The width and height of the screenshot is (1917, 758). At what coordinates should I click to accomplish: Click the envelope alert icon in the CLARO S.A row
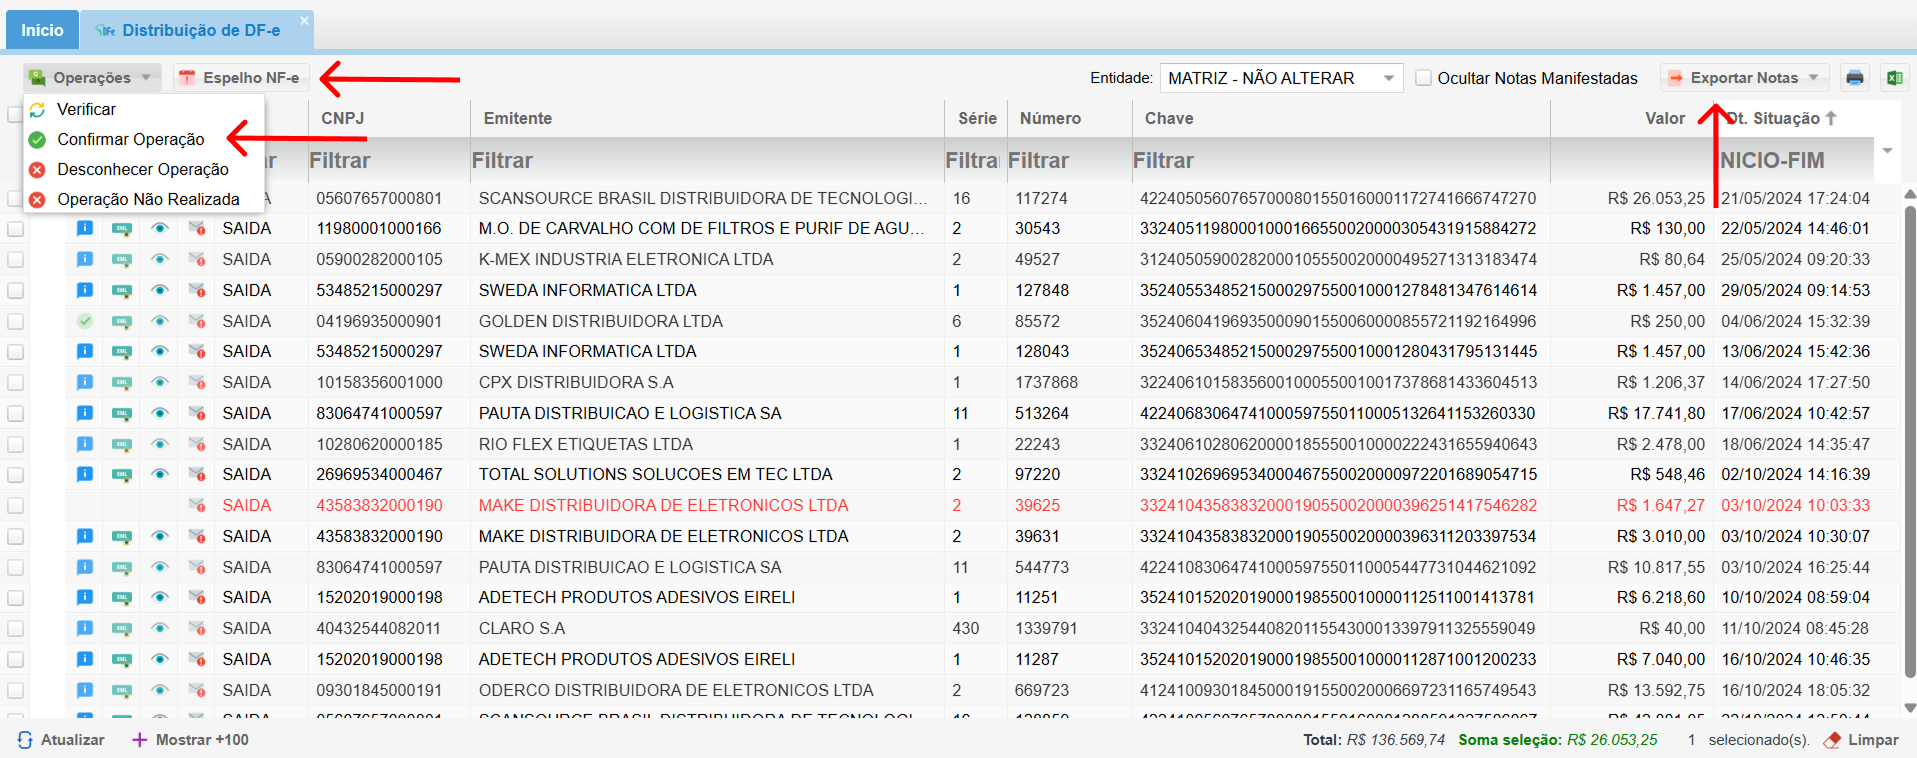[x=197, y=629]
